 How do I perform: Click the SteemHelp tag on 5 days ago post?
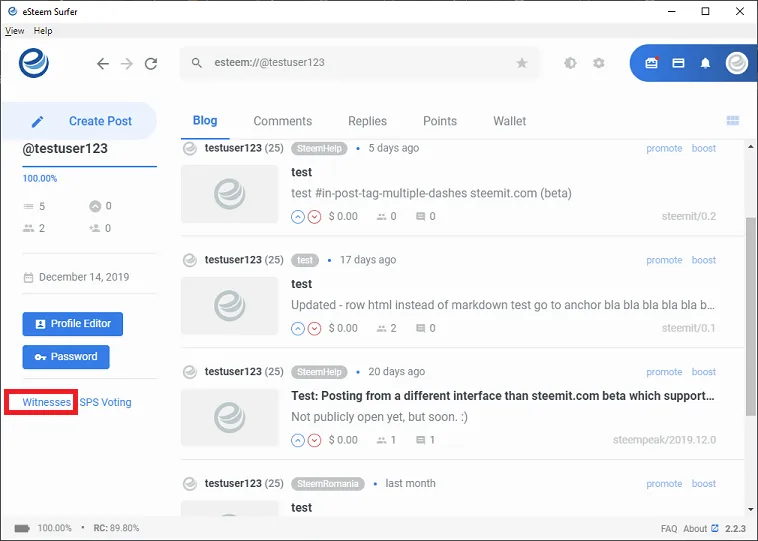(x=319, y=148)
